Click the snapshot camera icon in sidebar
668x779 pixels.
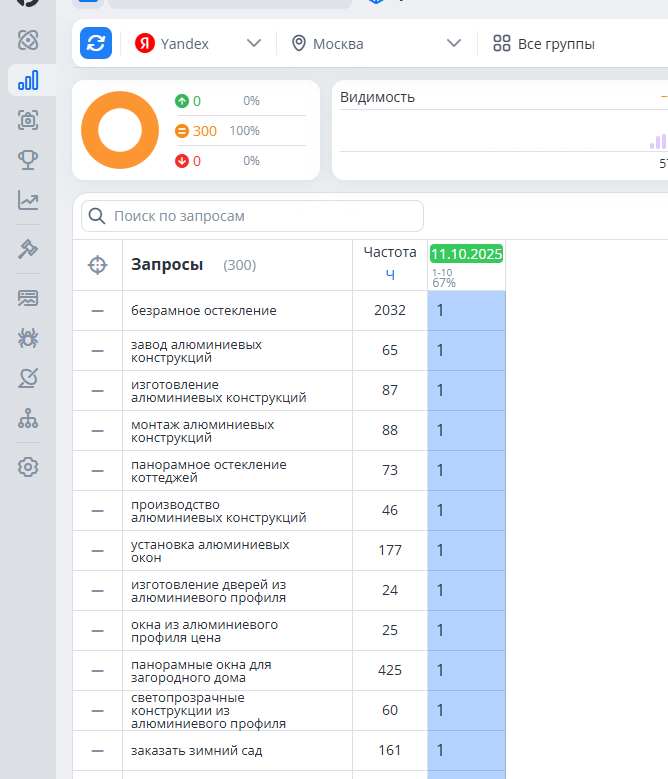pos(28,120)
